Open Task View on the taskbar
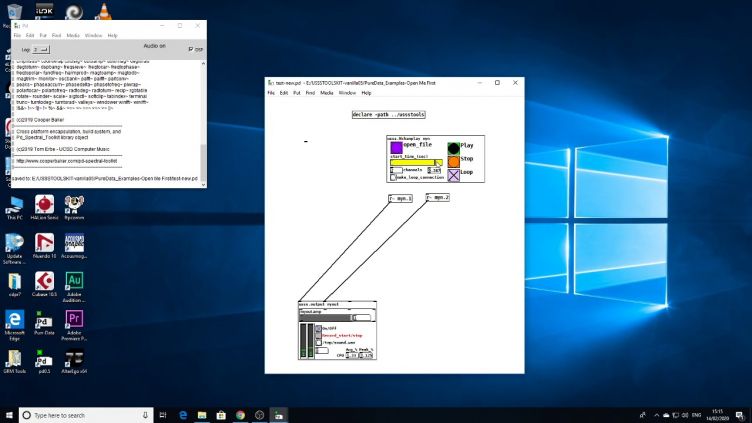This screenshot has width=752, height=423. coord(163,415)
